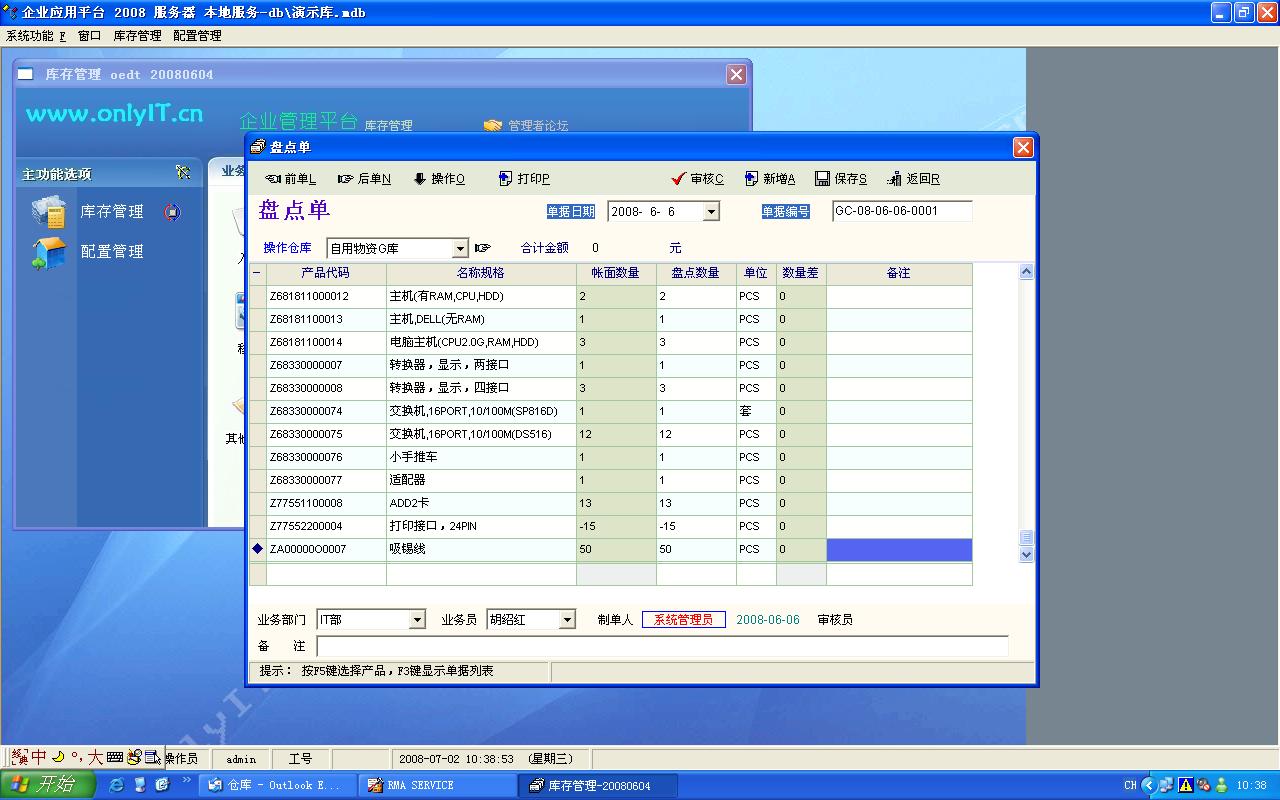Go to previous document with 前单 button
This screenshot has height=800, width=1280.
point(290,179)
